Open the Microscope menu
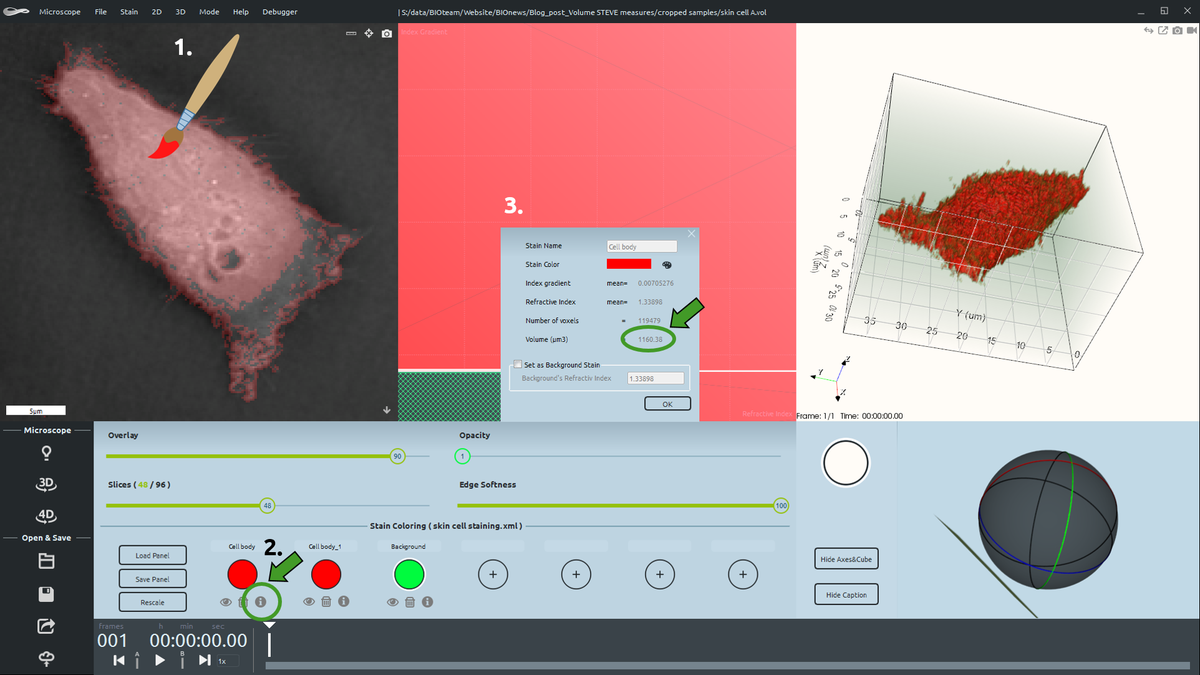This screenshot has width=1200, height=675. click(x=59, y=12)
